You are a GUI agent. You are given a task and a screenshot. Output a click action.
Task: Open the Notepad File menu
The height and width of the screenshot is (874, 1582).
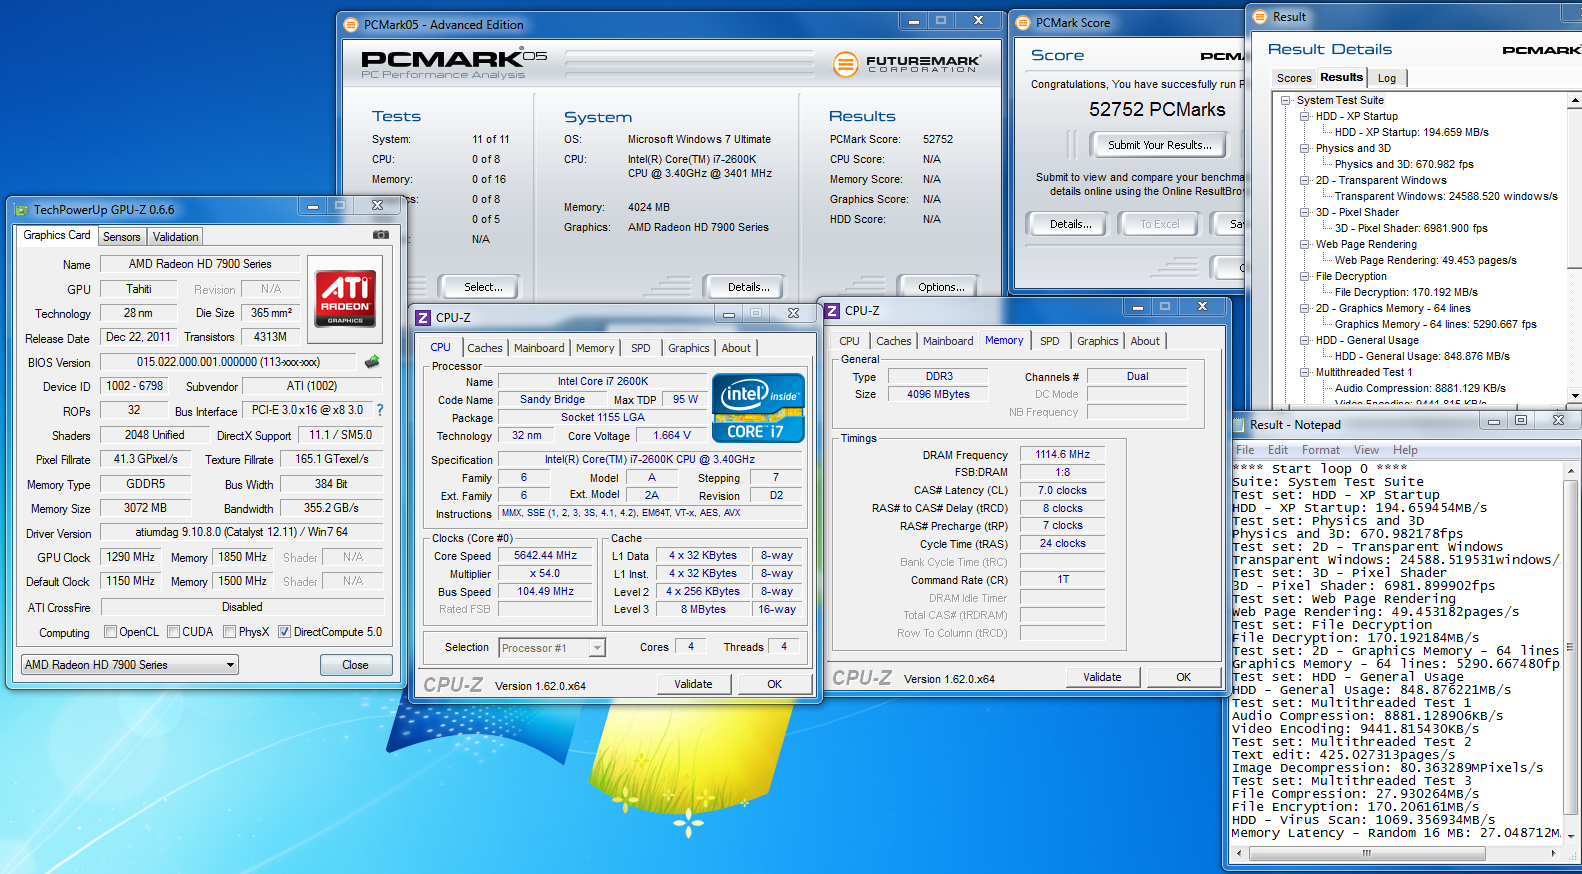pos(1245,450)
